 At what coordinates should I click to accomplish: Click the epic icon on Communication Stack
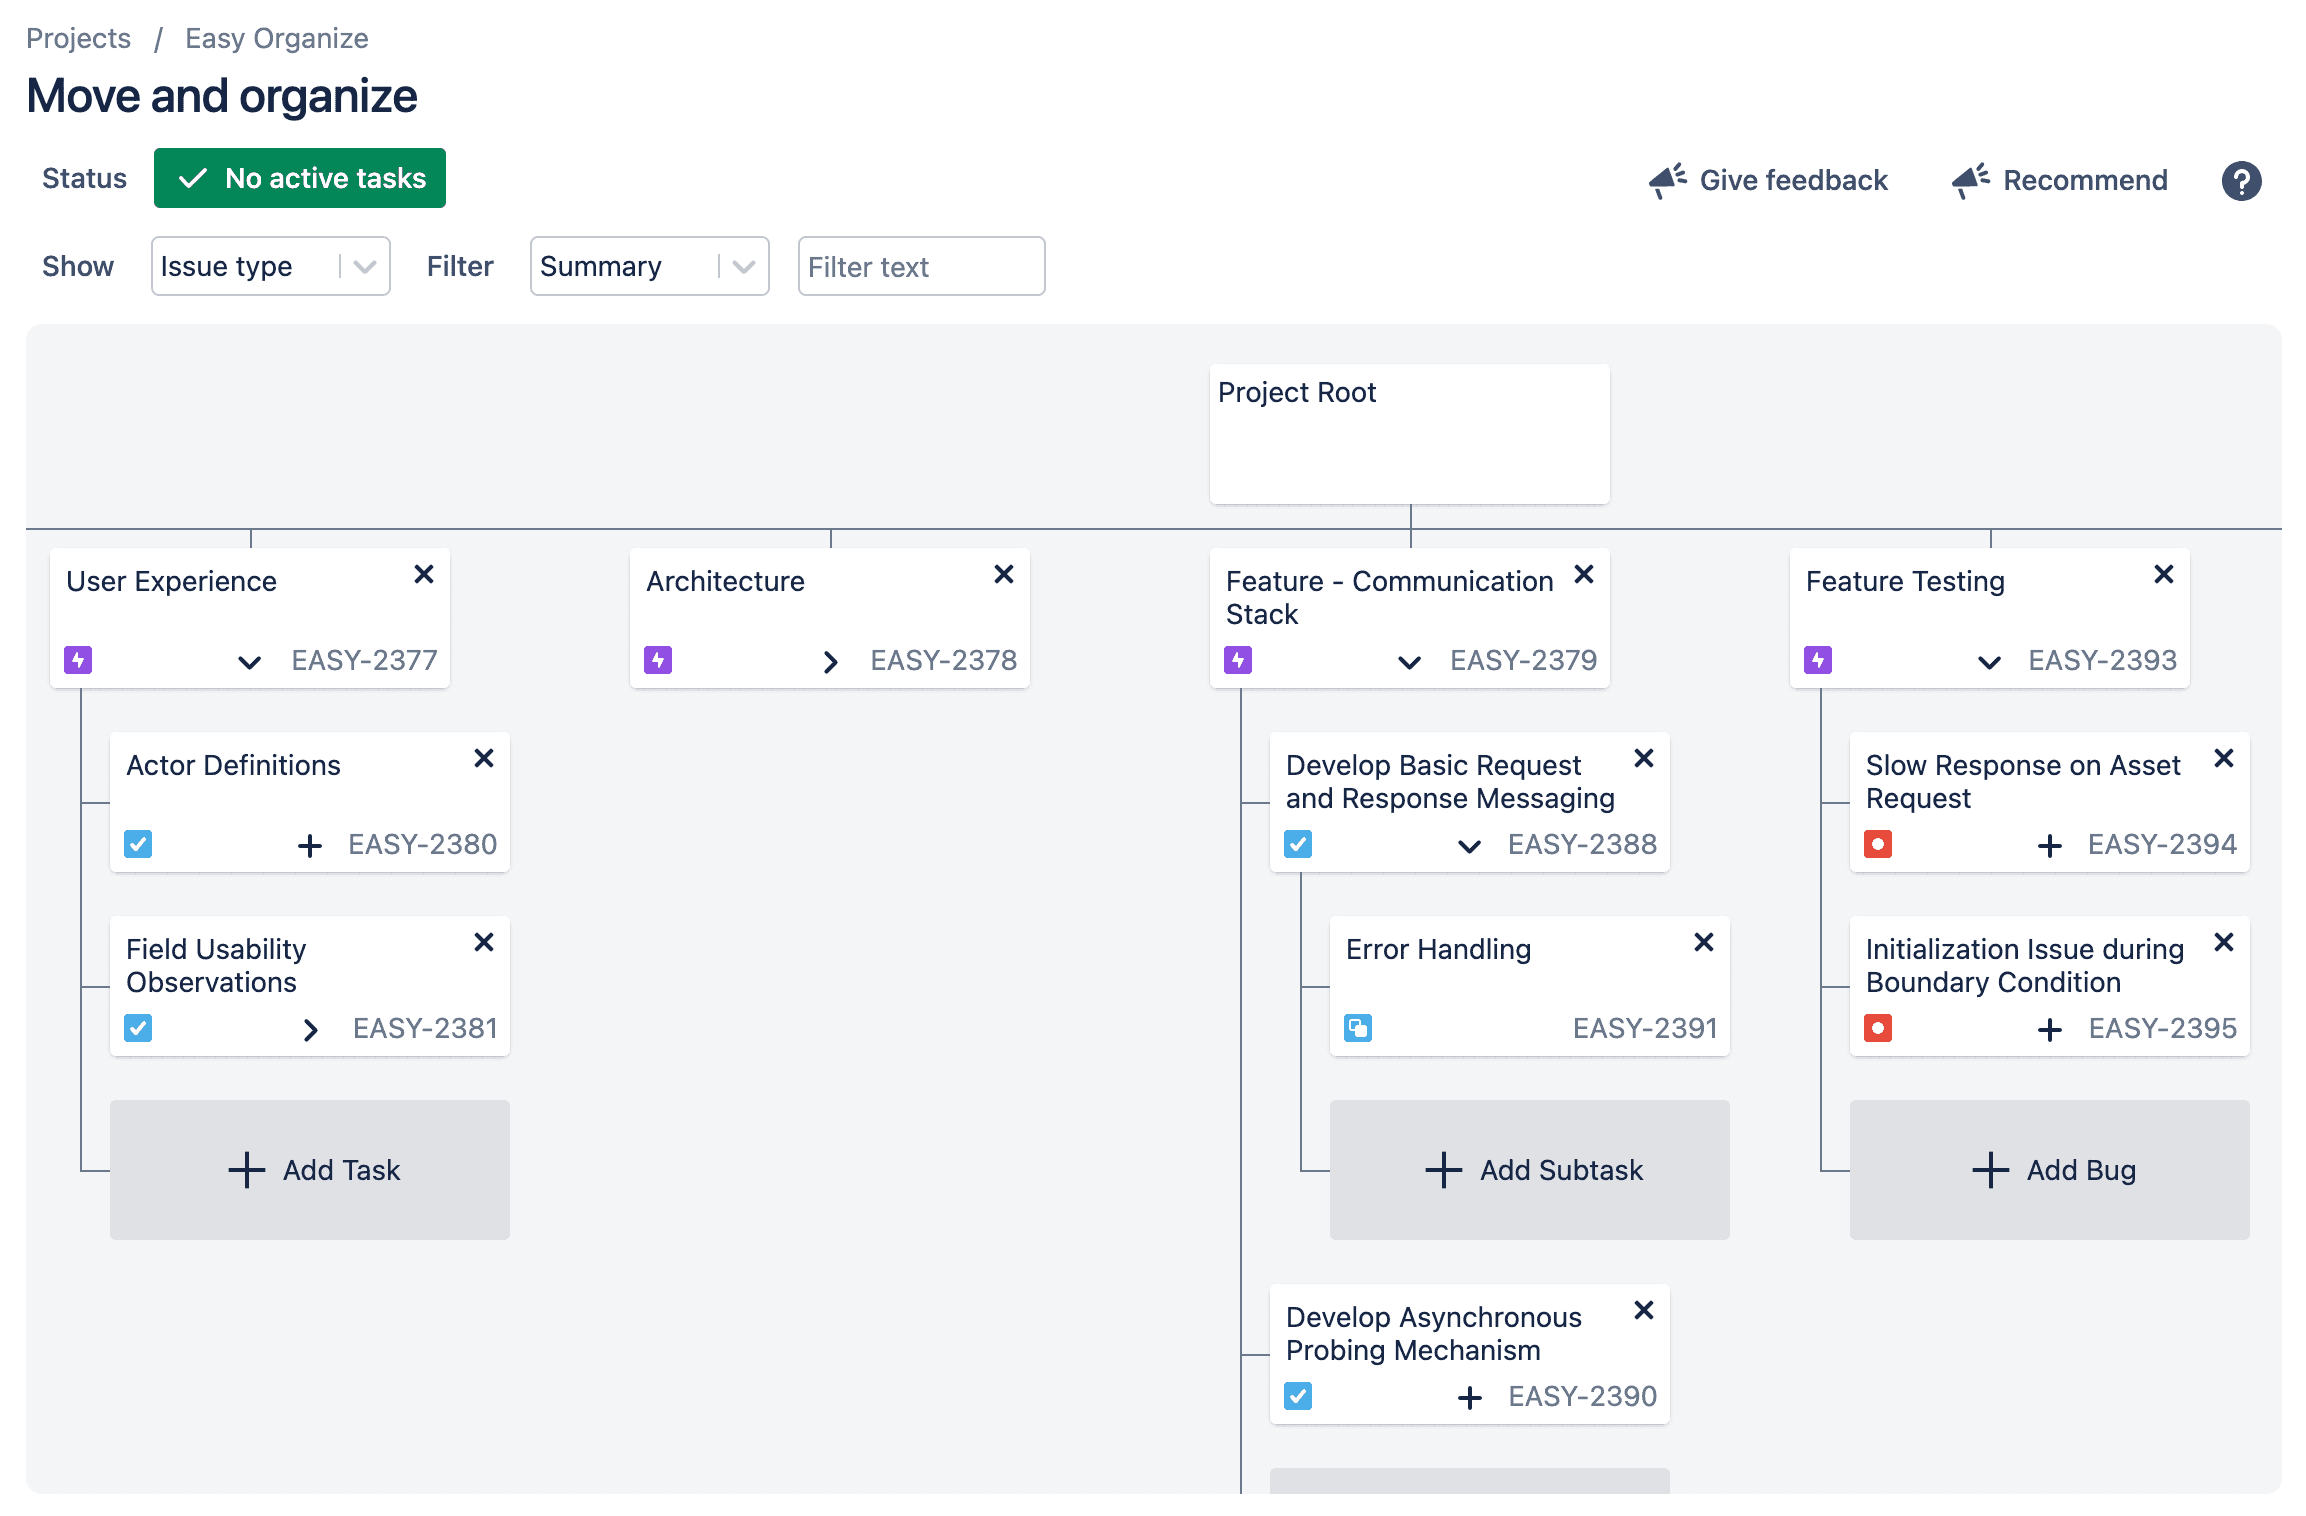tap(1238, 660)
